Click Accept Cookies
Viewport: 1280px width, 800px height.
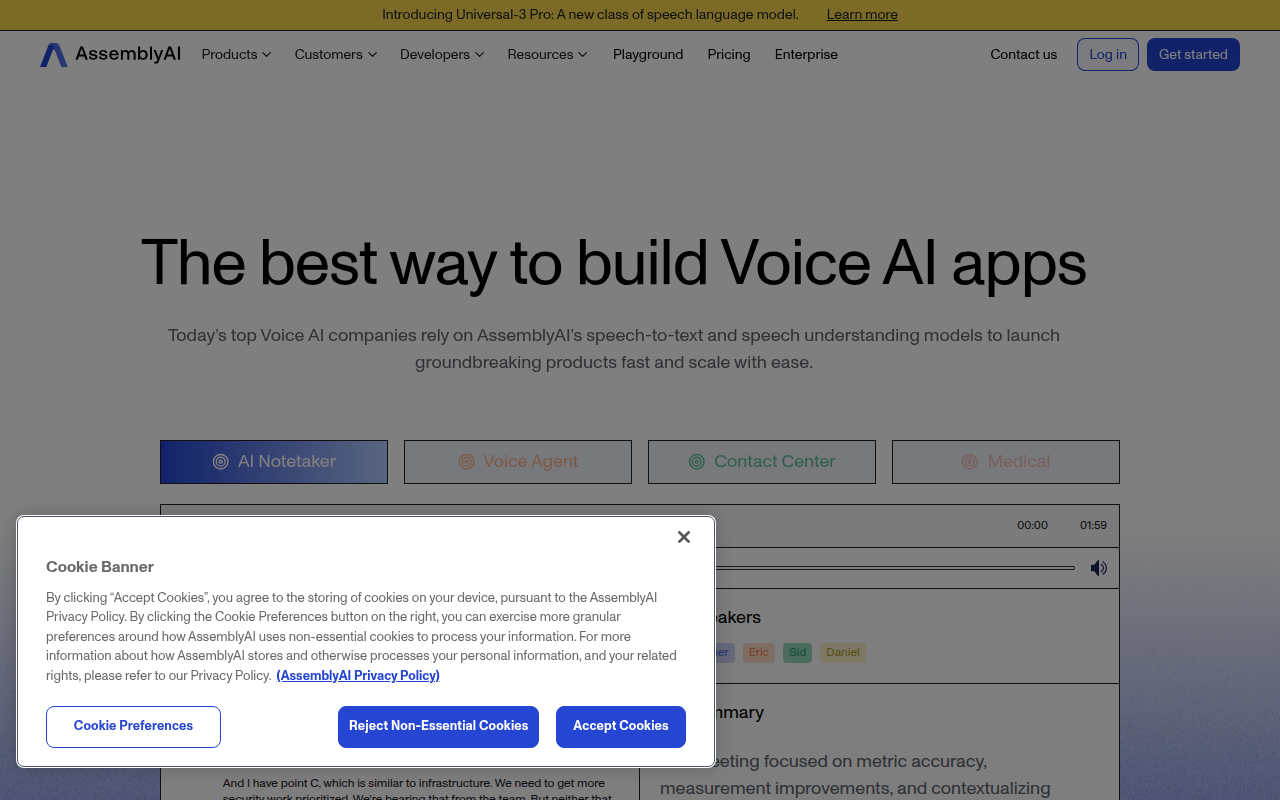coord(621,727)
